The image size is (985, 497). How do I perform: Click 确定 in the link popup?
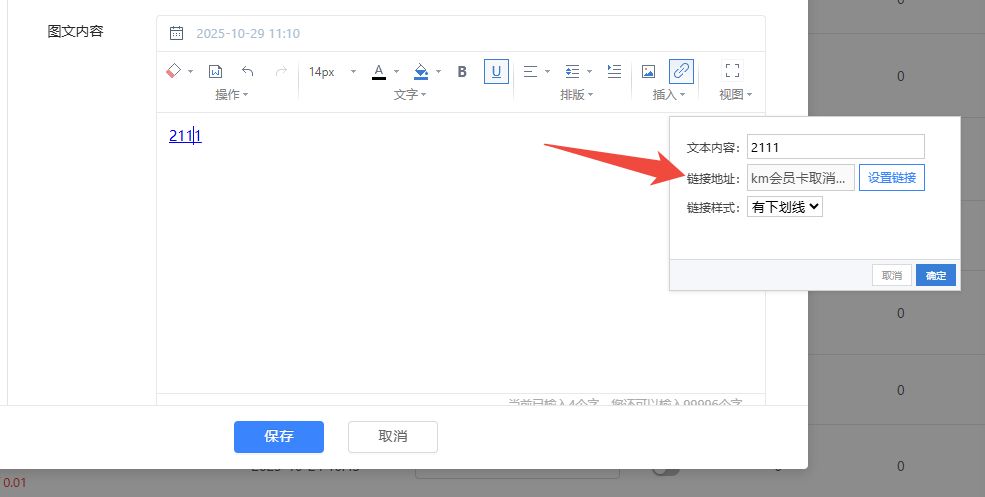click(x=935, y=276)
